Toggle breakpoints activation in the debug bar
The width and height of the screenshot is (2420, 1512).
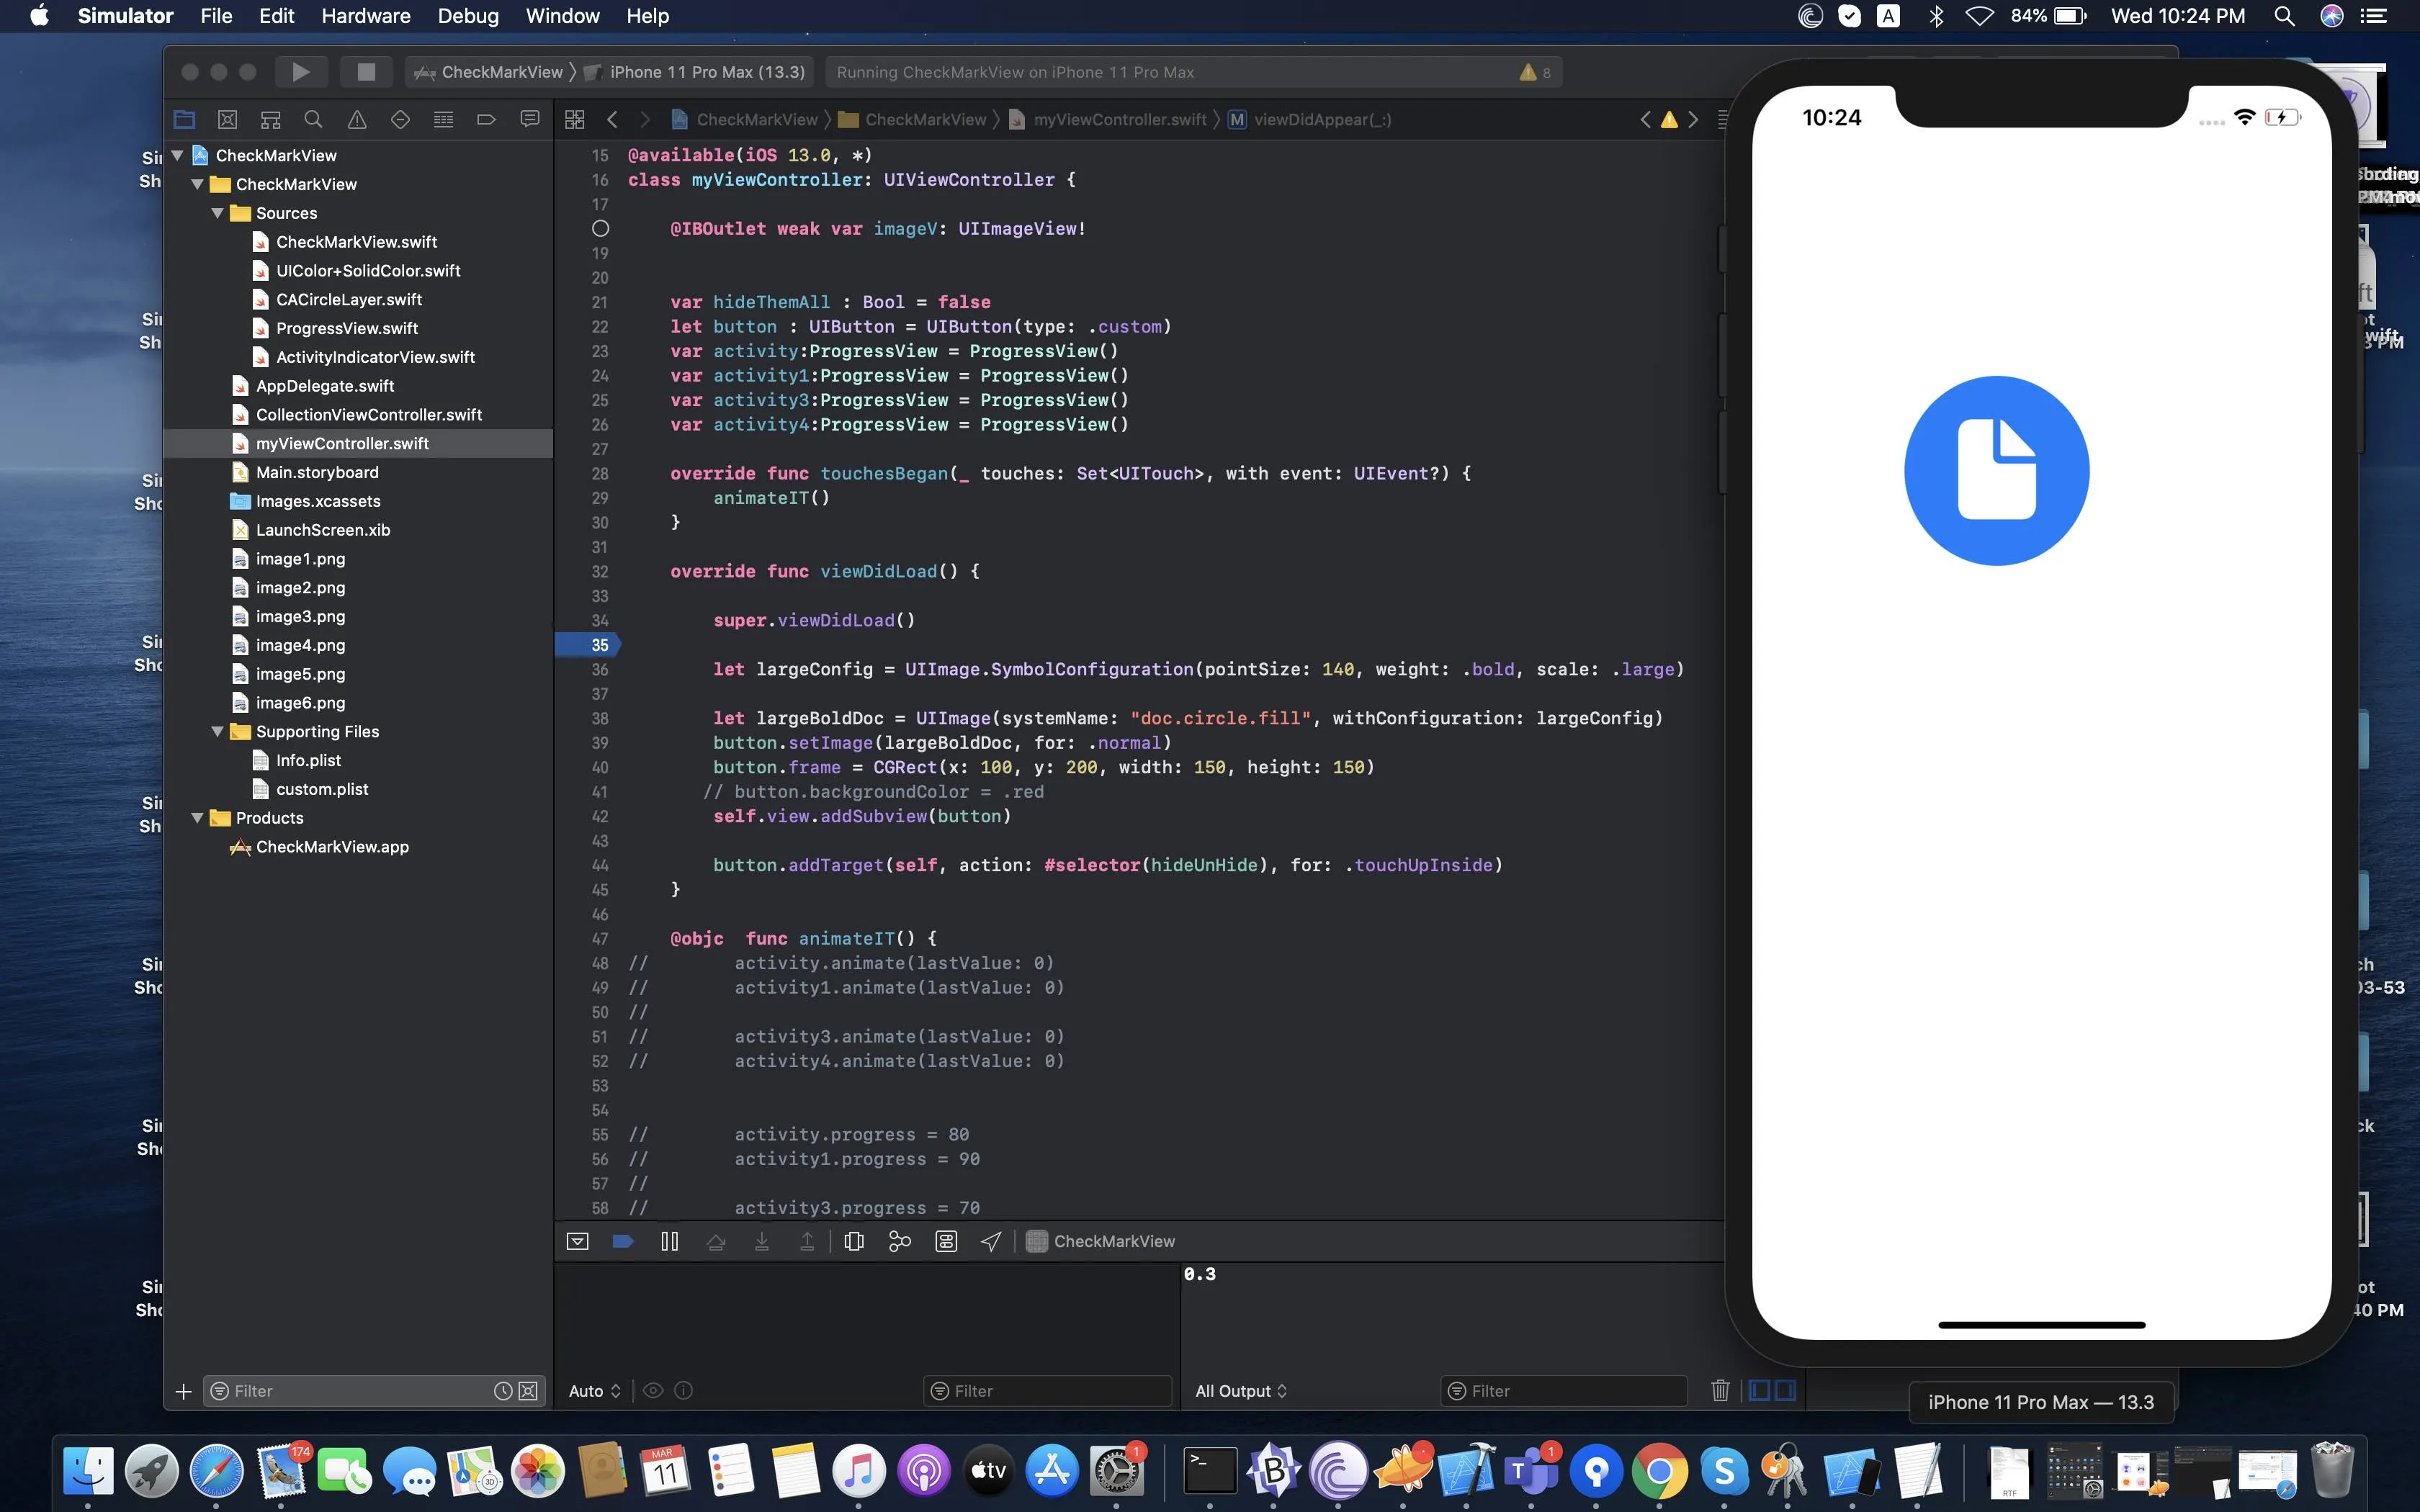coord(623,1241)
